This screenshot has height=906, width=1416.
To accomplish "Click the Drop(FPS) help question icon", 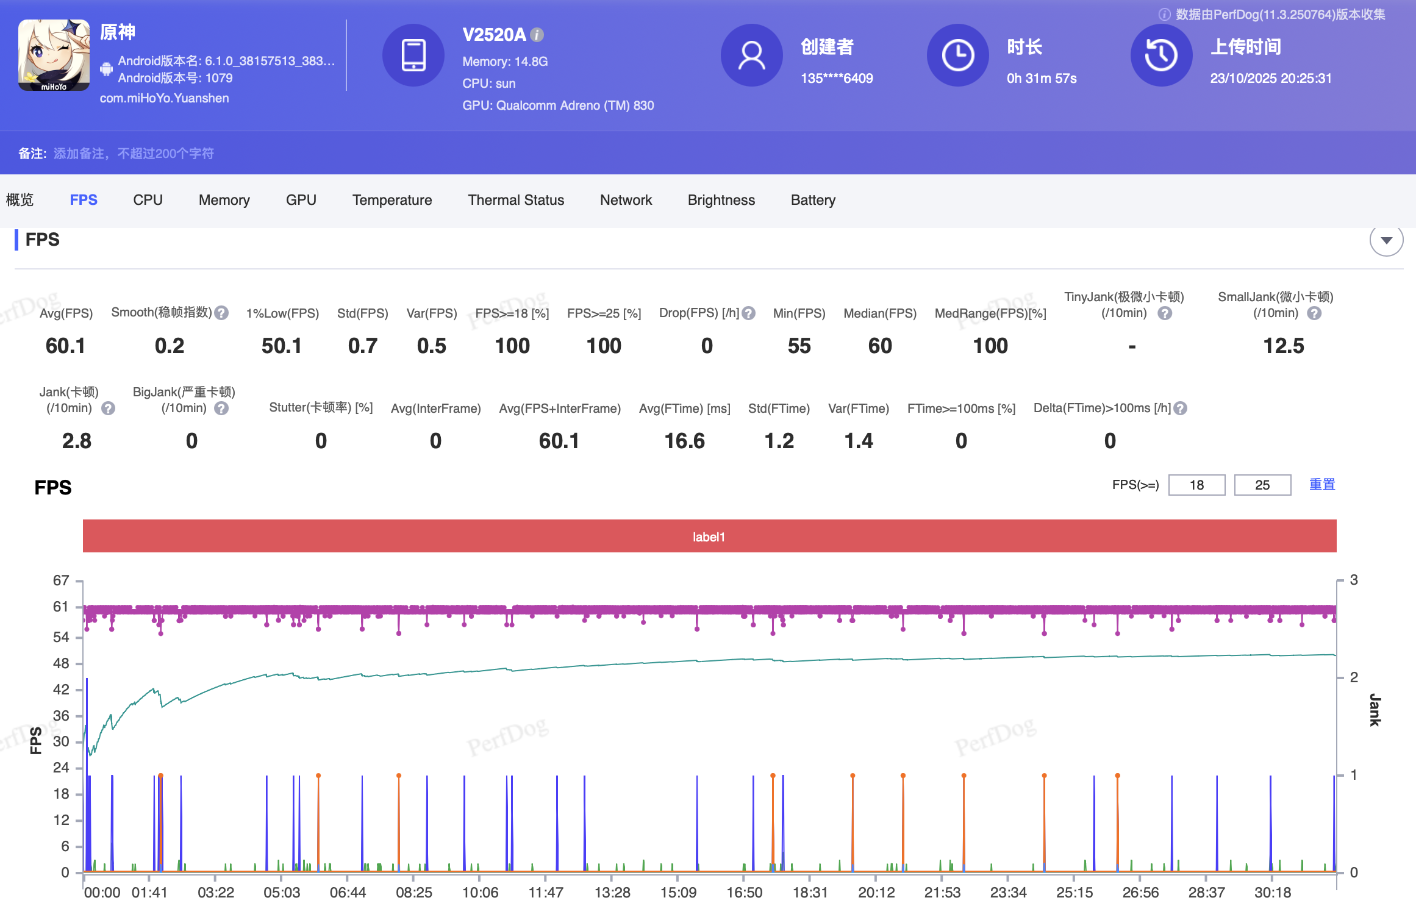I will (749, 313).
